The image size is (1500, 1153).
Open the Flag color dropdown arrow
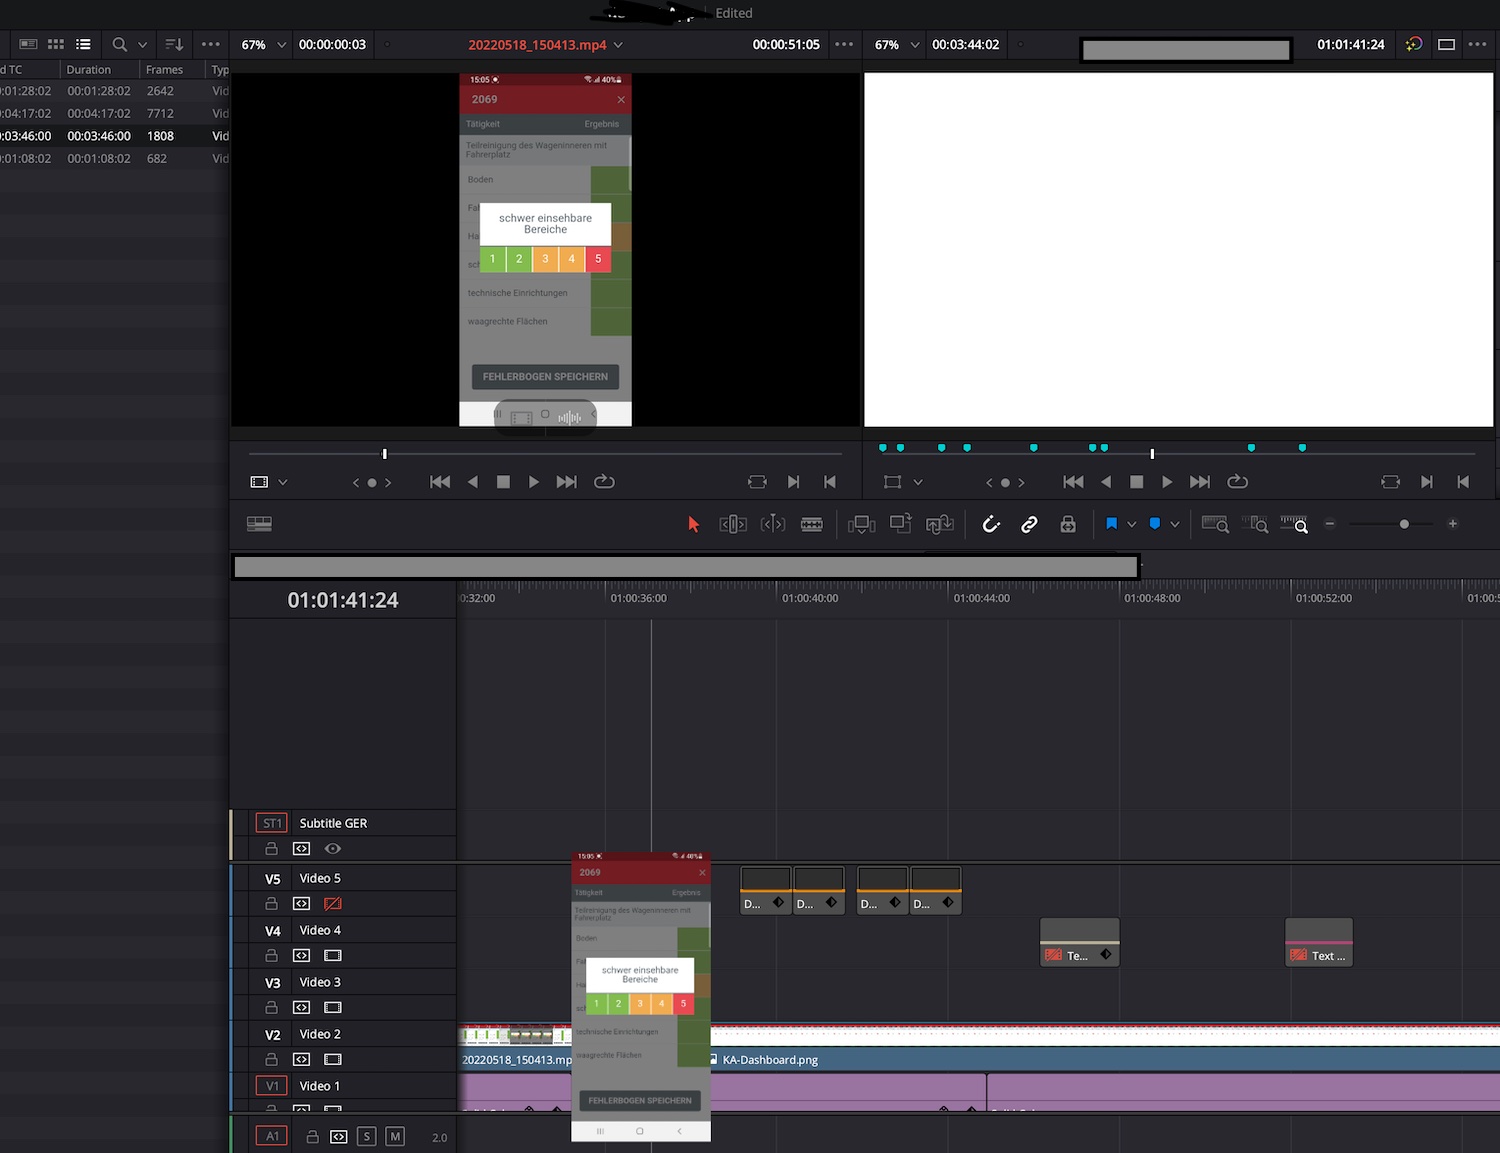click(1132, 524)
